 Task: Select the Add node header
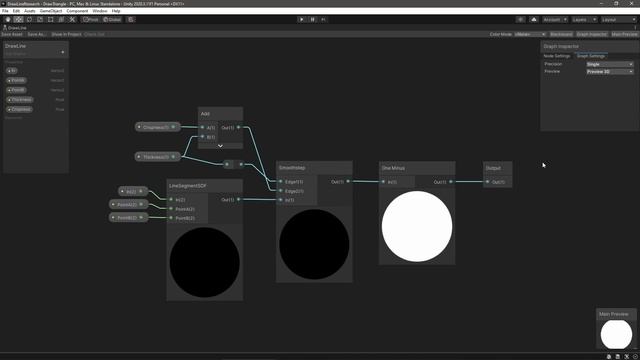point(220,114)
